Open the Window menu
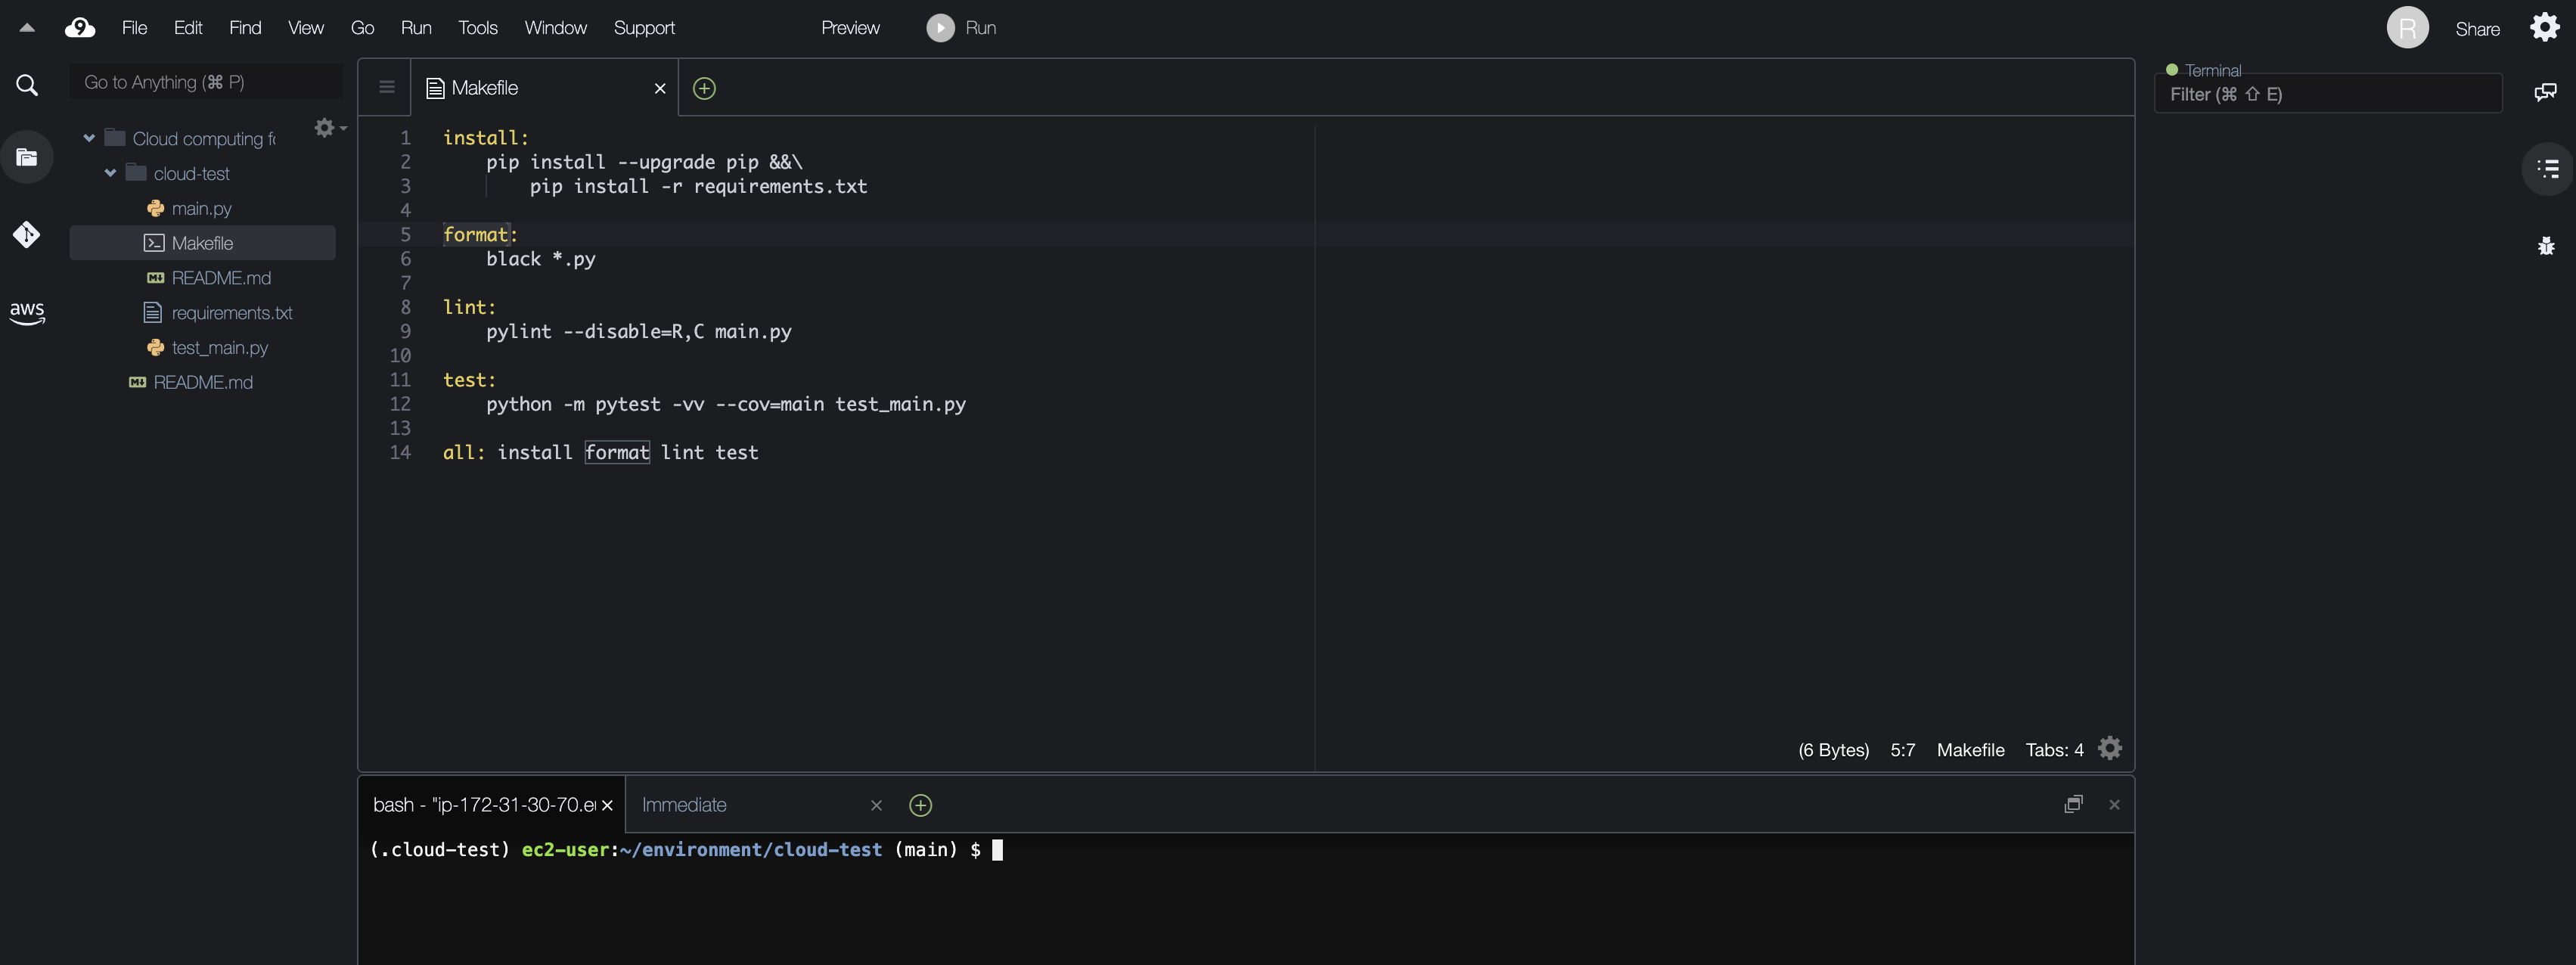2576x965 pixels. (x=555, y=28)
